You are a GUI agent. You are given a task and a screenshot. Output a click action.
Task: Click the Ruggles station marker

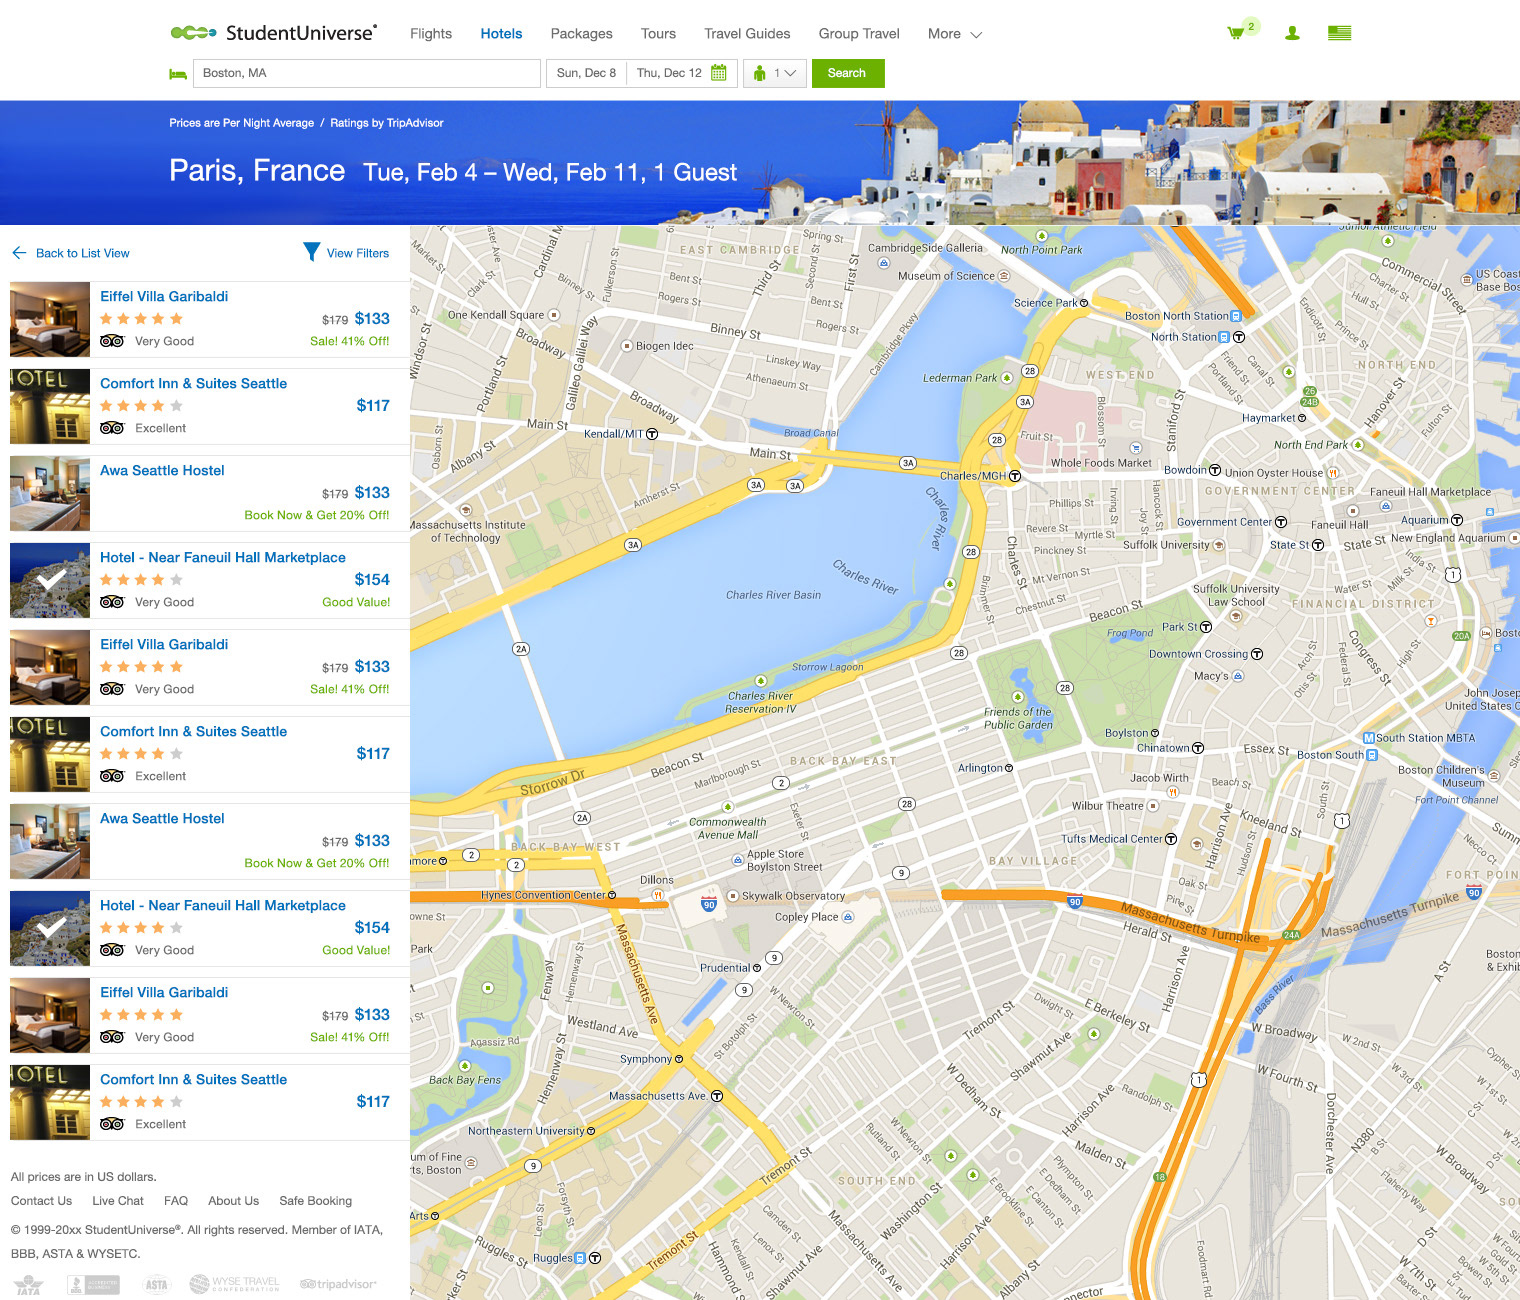click(594, 1258)
